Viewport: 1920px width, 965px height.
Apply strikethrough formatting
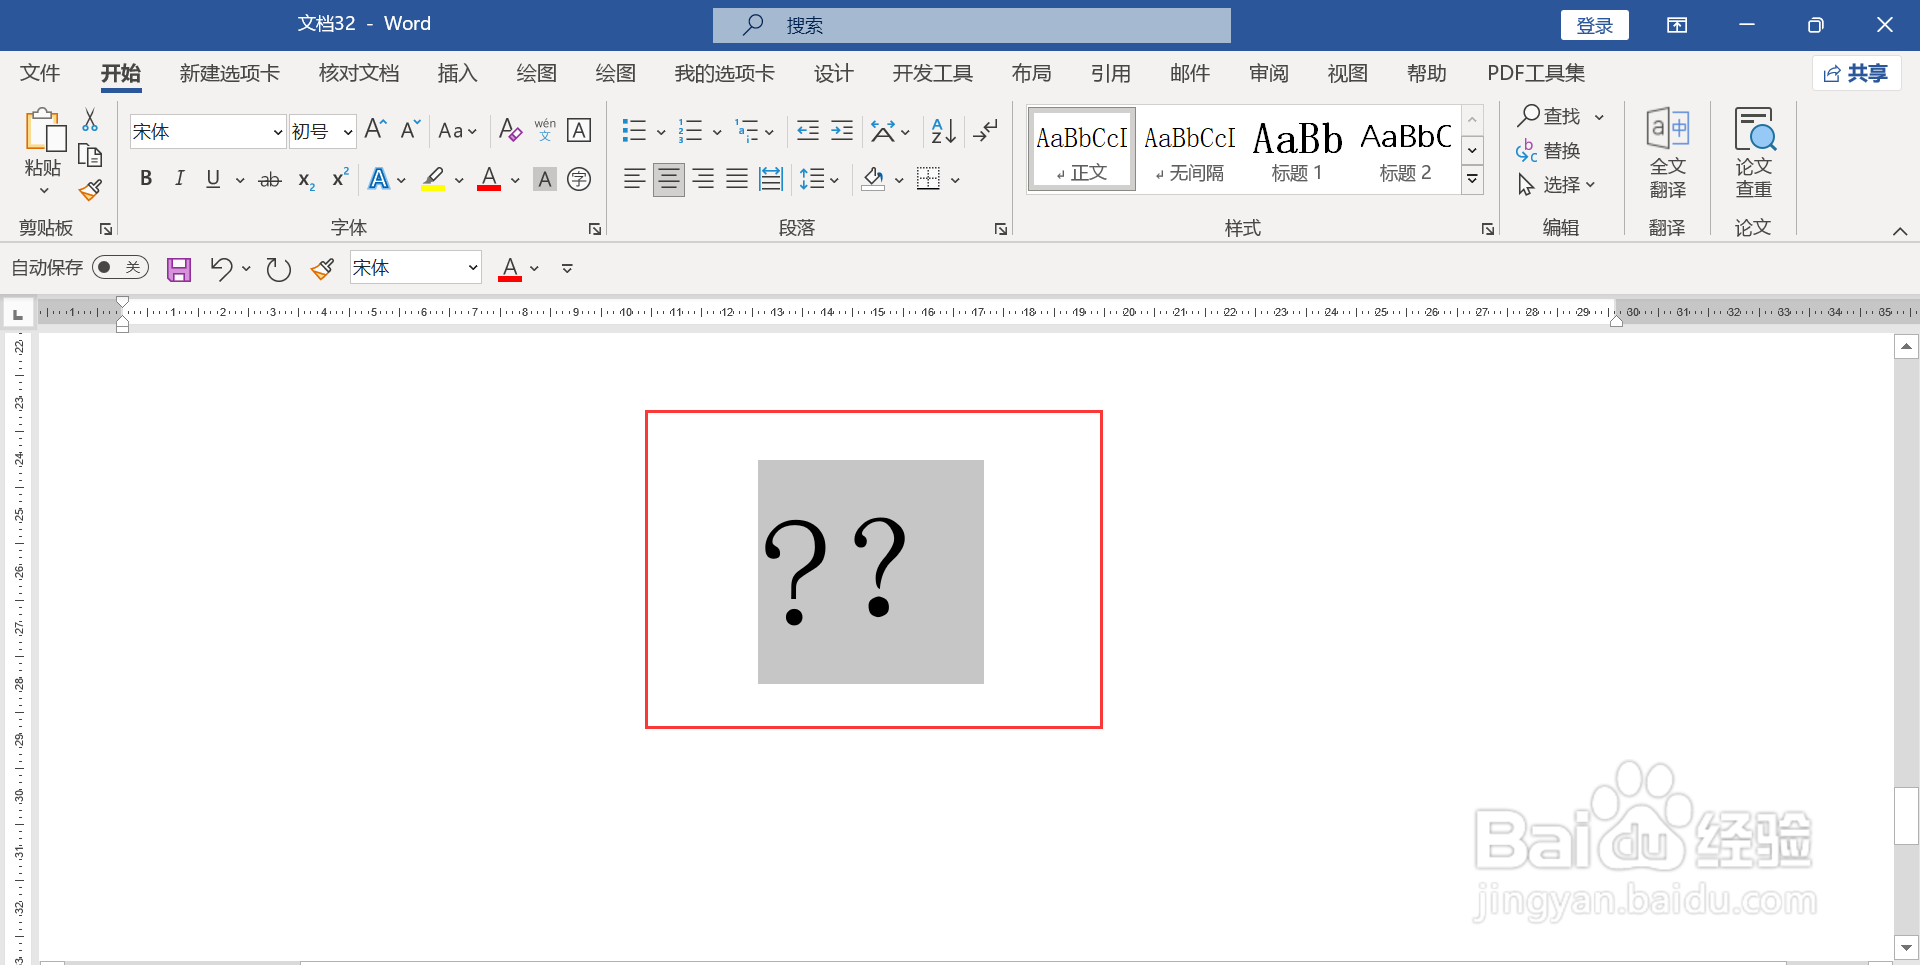point(270,180)
